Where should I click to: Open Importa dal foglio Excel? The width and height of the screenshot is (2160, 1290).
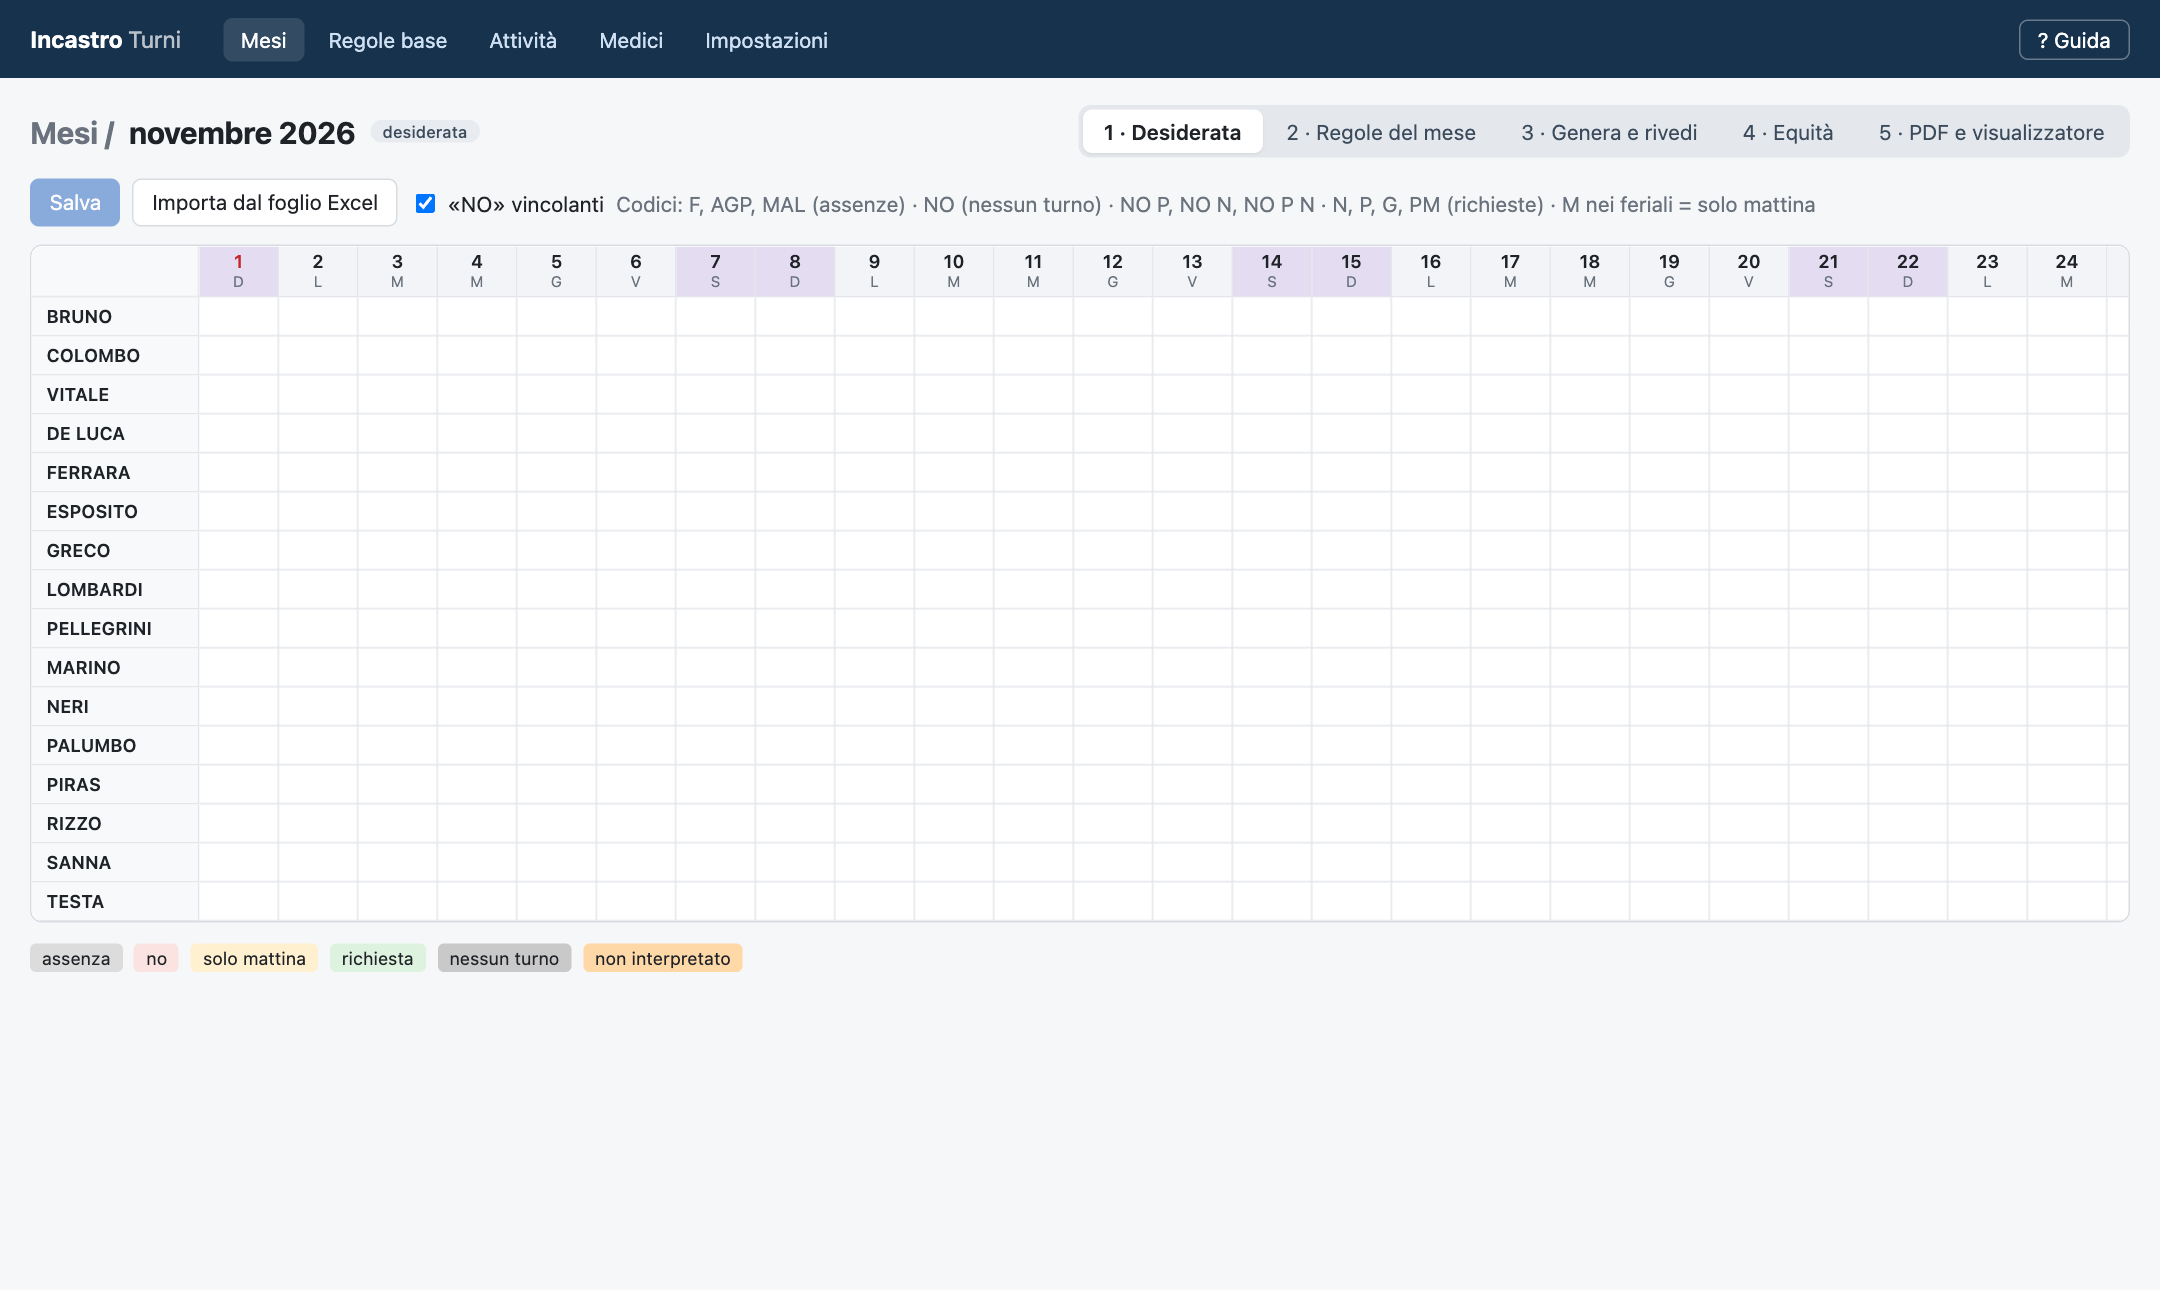pyautogui.click(x=265, y=203)
